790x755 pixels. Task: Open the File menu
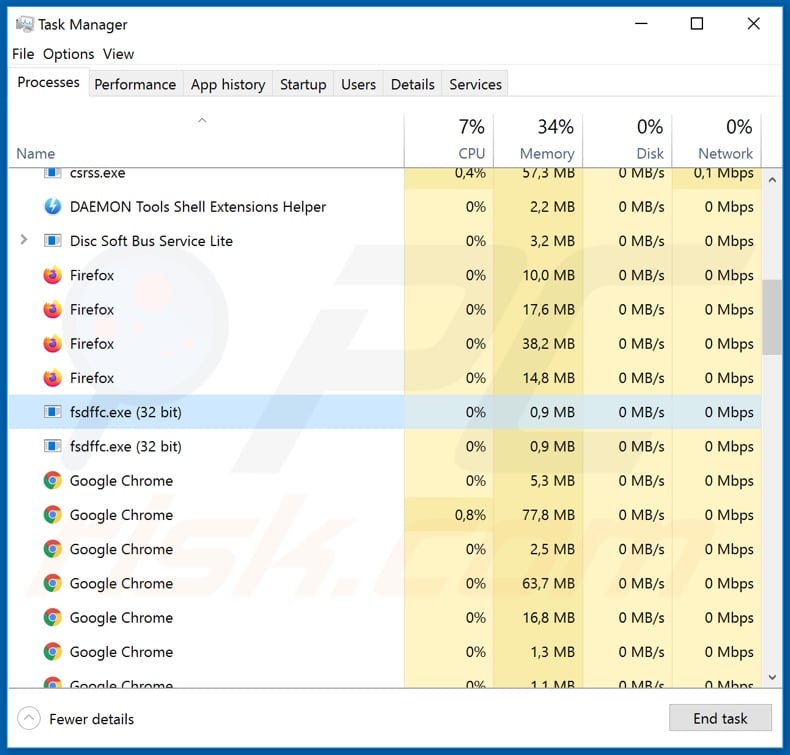tap(23, 54)
